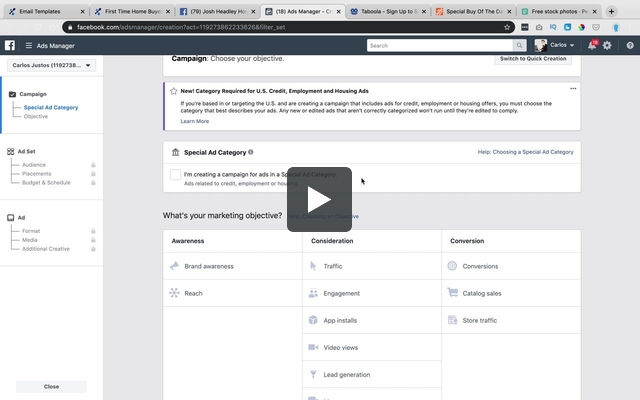Click the help question mark icon
The height and width of the screenshot is (400, 640).
point(630,45)
